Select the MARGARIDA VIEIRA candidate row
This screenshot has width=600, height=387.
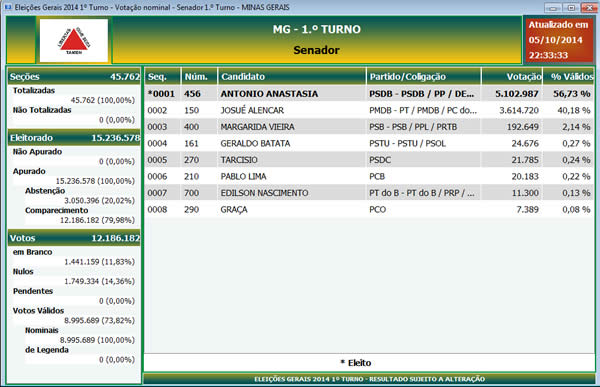point(369,127)
